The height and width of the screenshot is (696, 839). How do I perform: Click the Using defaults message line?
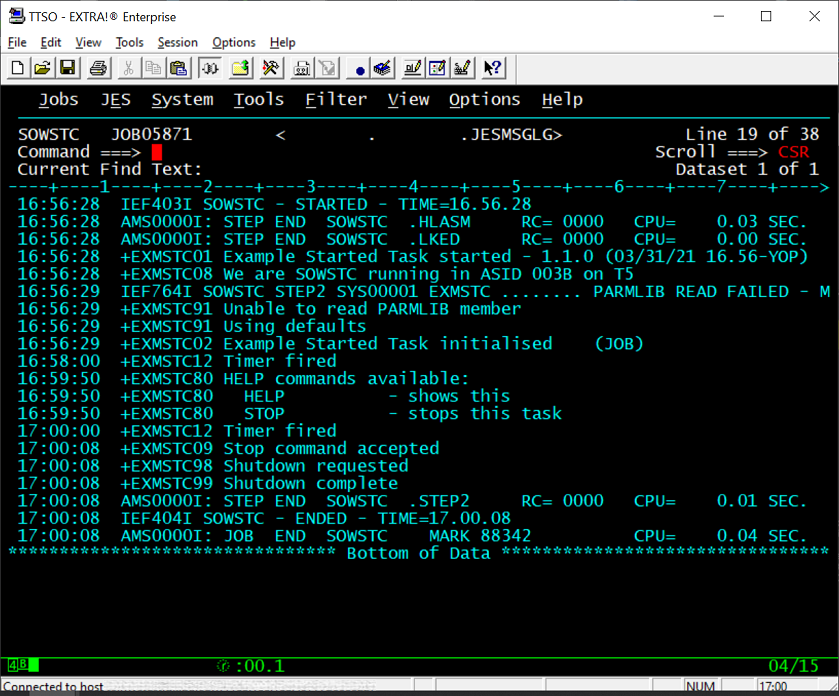pyautogui.click(x=192, y=326)
